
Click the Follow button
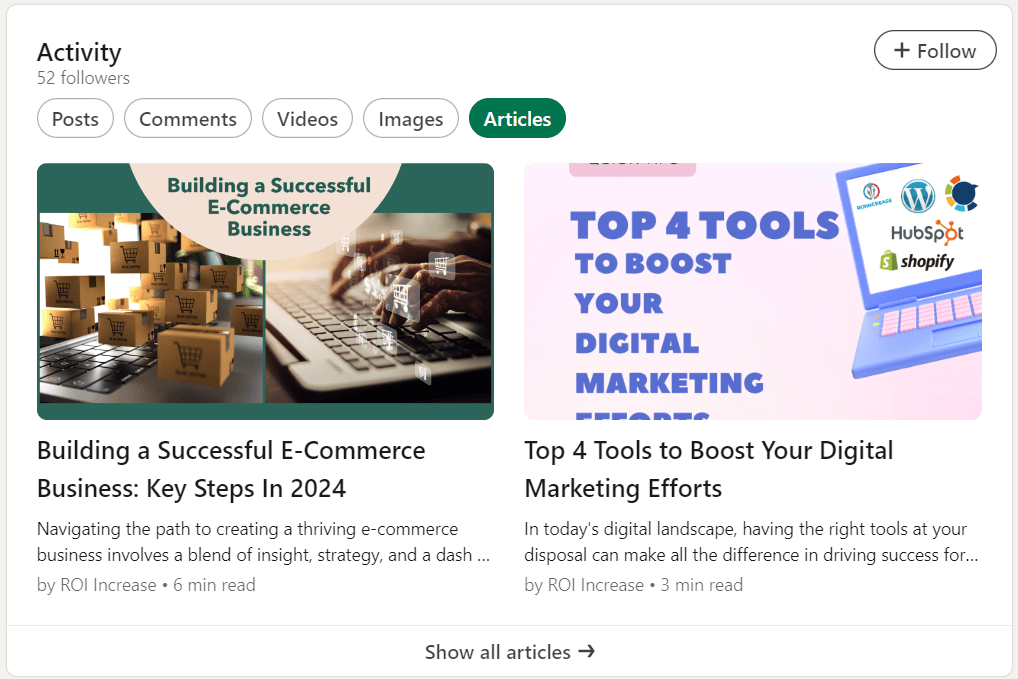(935, 49)
